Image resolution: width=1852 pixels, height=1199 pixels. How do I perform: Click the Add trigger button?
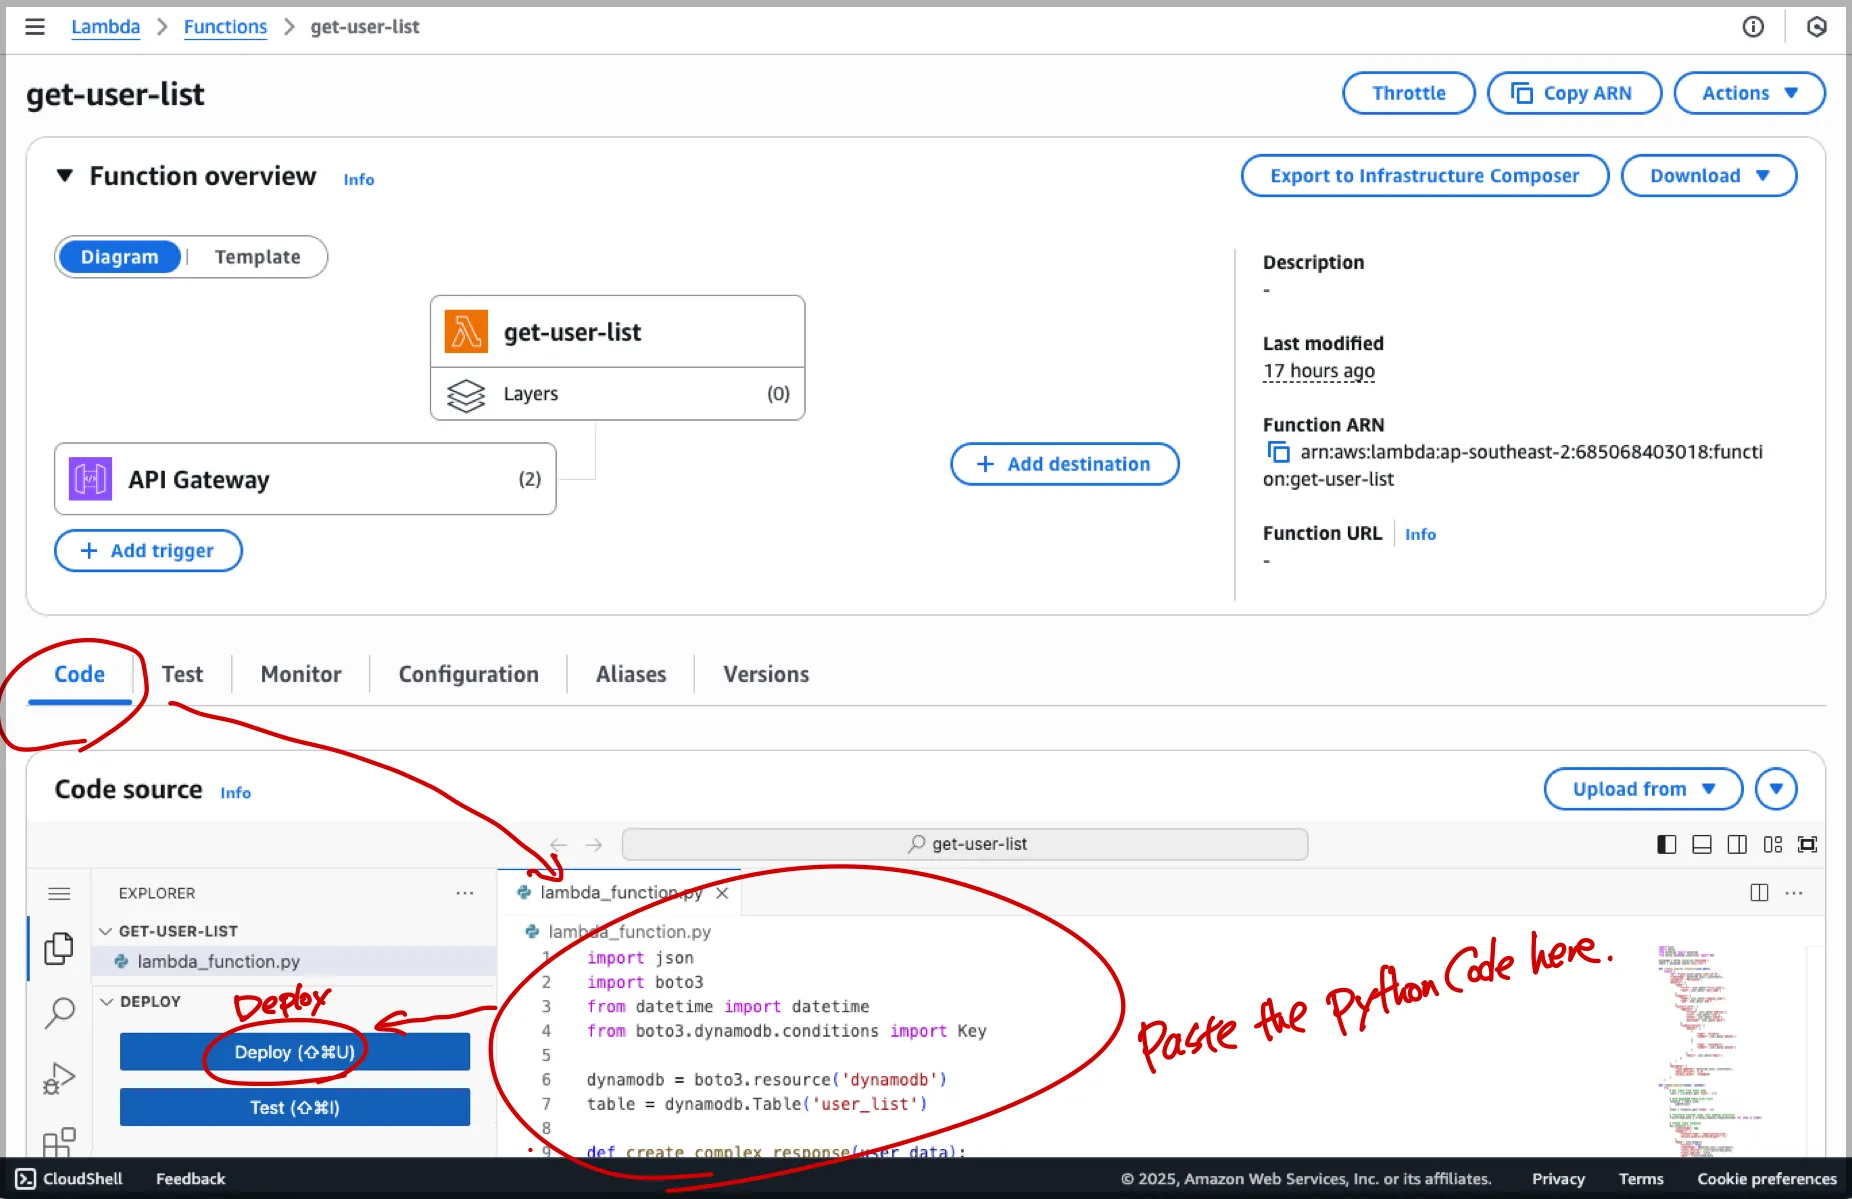click(148, 551)
